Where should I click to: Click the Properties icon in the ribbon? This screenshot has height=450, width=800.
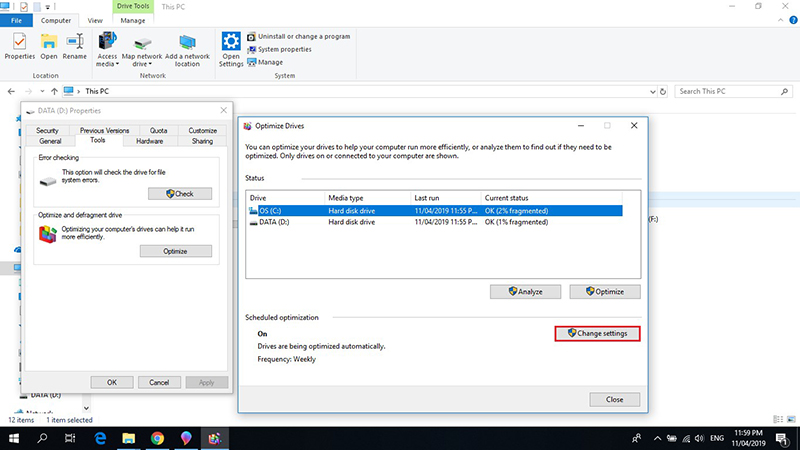19,46
